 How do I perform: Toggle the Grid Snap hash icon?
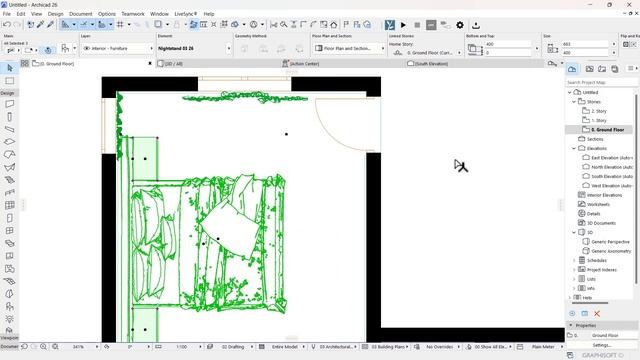point(120,25)
